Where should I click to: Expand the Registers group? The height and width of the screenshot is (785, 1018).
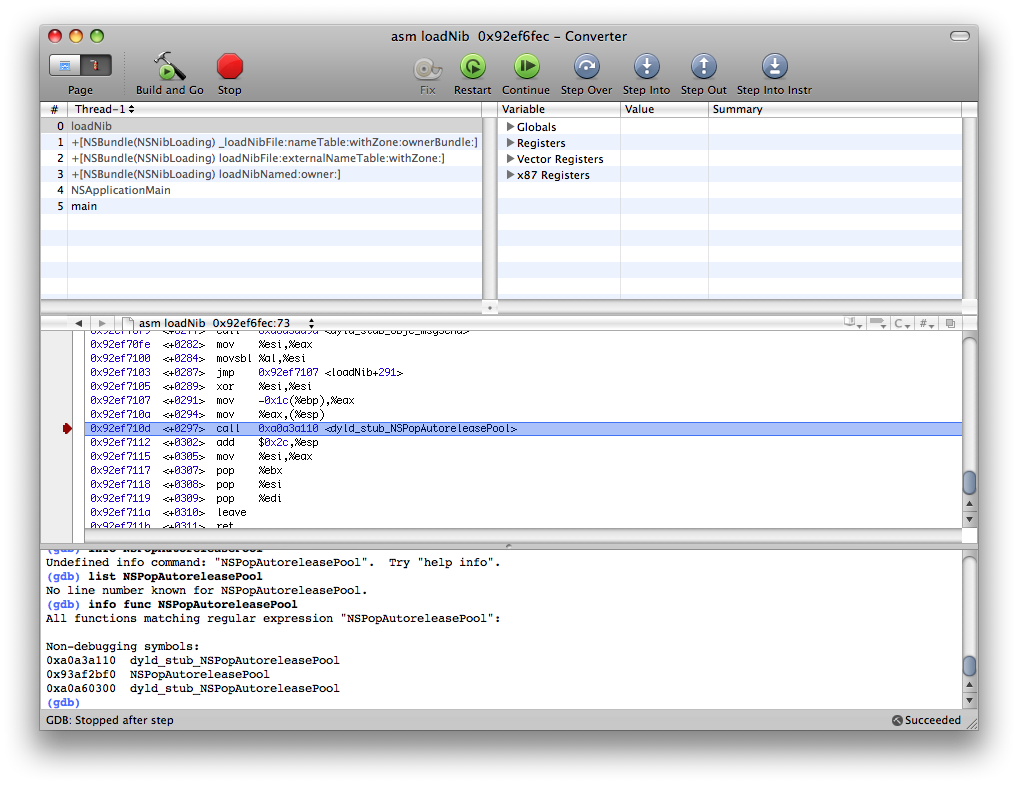click(x=510, y=143)
